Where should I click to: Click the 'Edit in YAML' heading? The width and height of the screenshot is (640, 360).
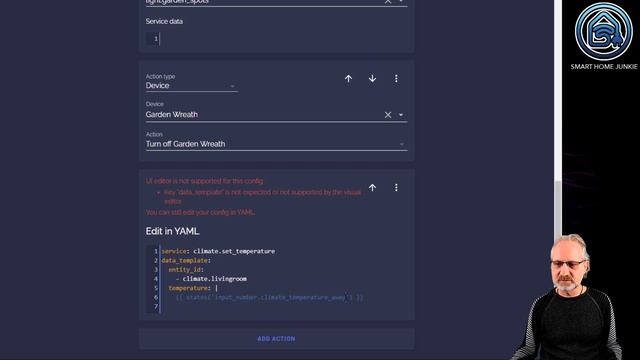point(172,231)
